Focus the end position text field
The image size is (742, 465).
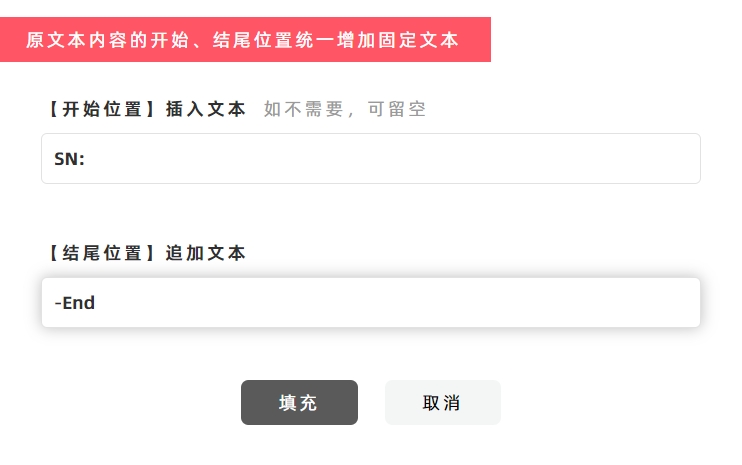[x=370, y=302]
